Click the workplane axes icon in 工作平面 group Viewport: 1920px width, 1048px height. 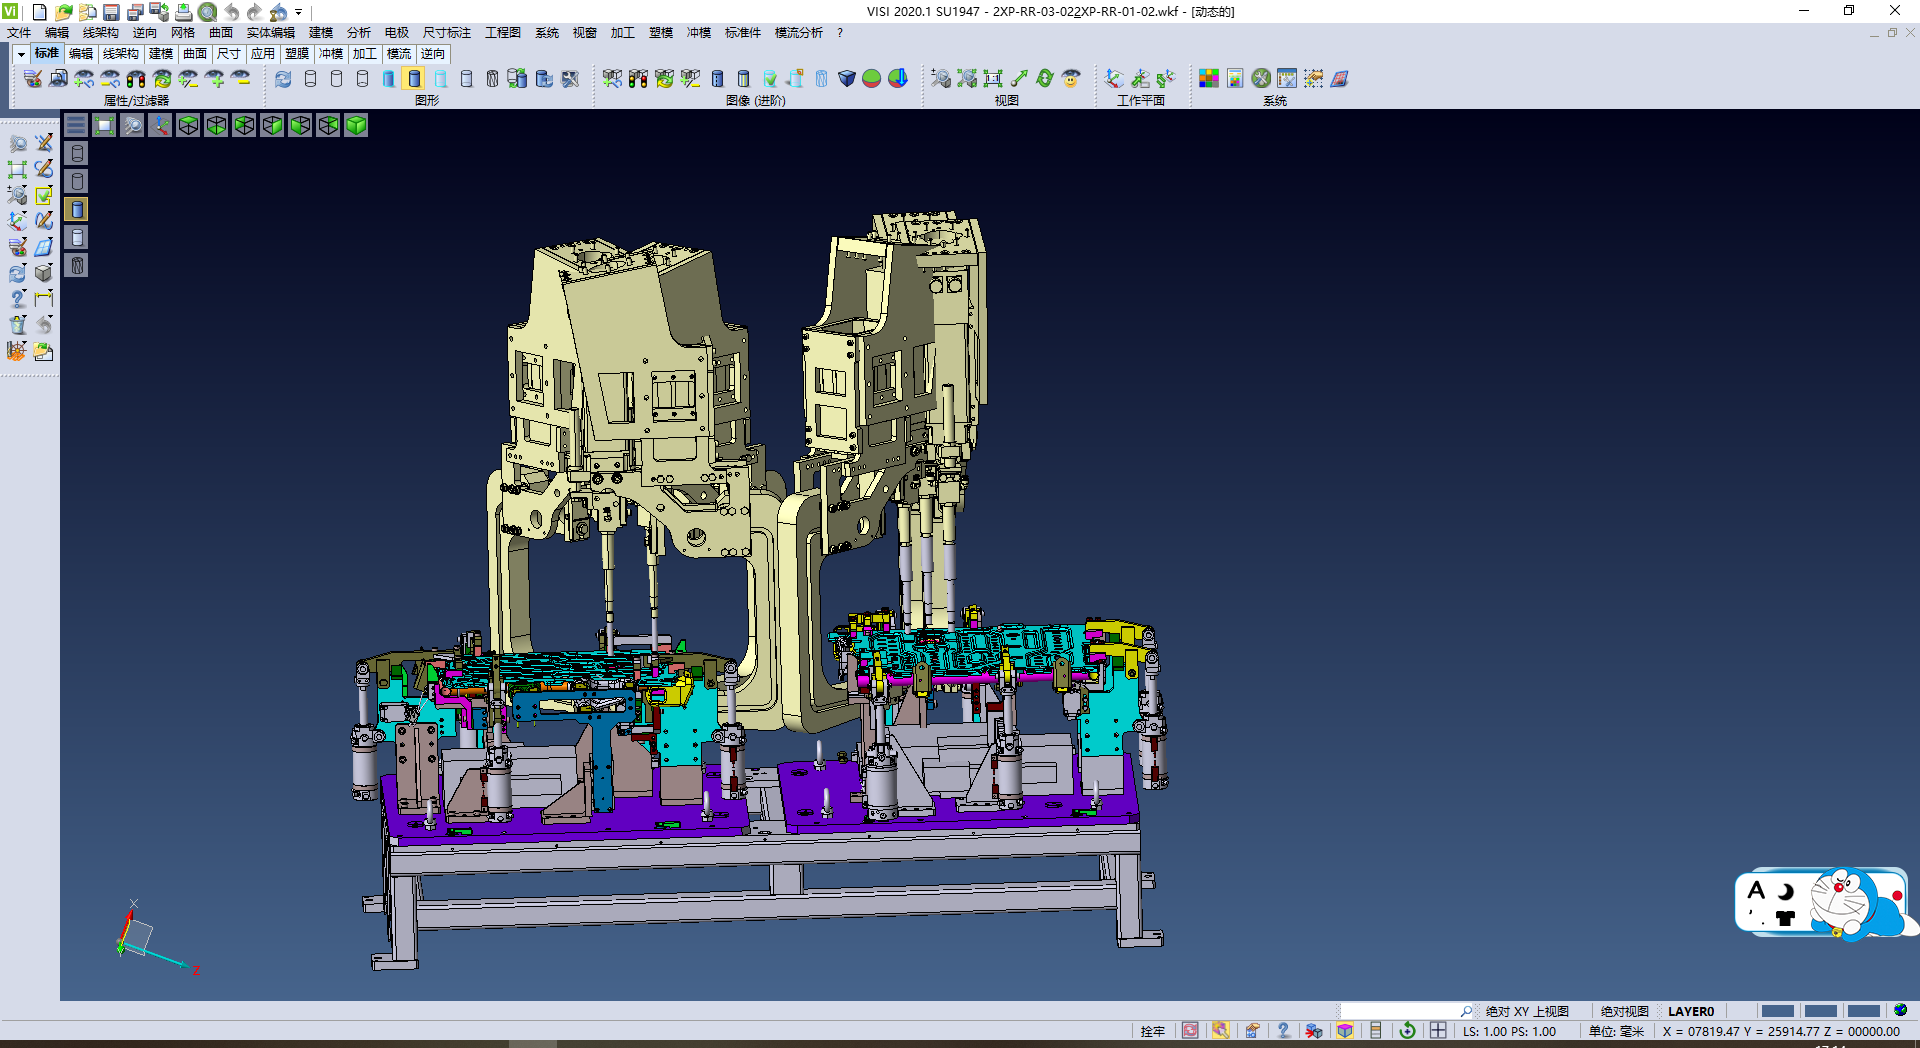1114,78
